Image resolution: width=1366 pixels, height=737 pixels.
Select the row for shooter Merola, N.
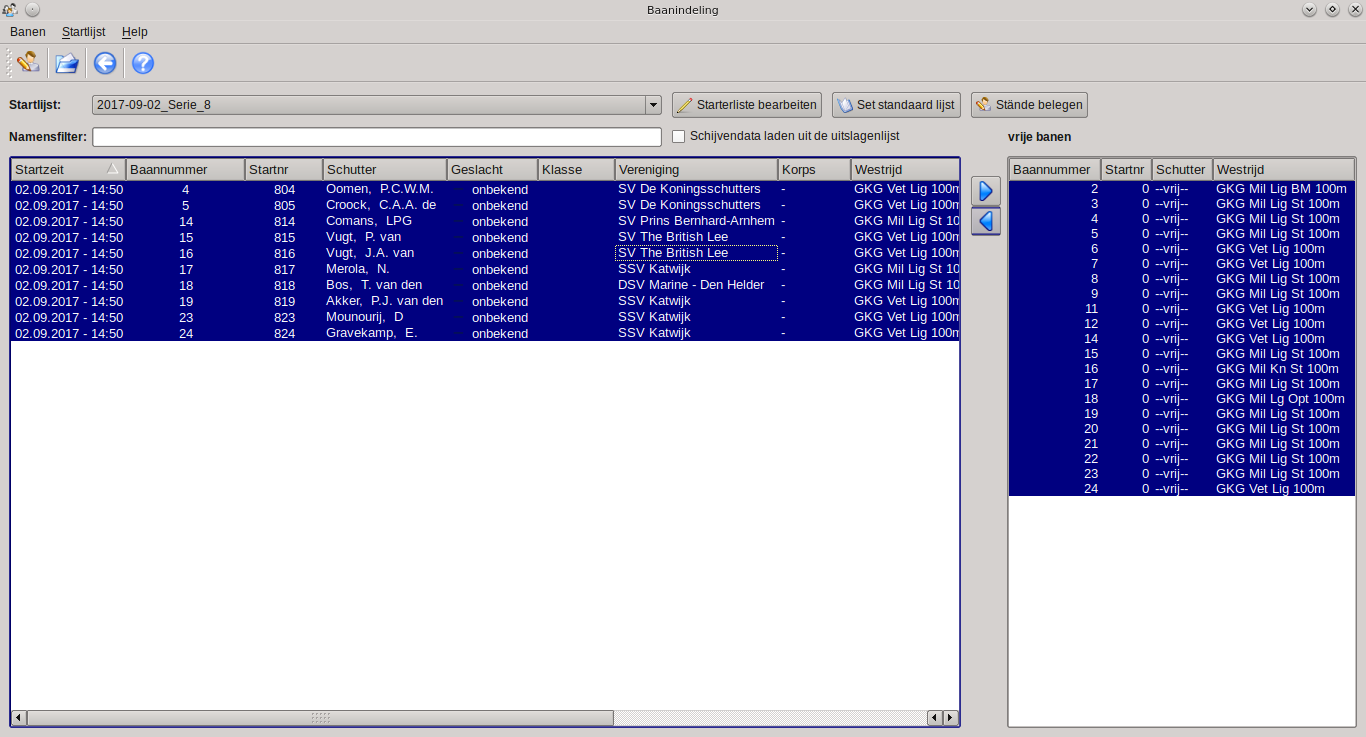click(357, 269)
